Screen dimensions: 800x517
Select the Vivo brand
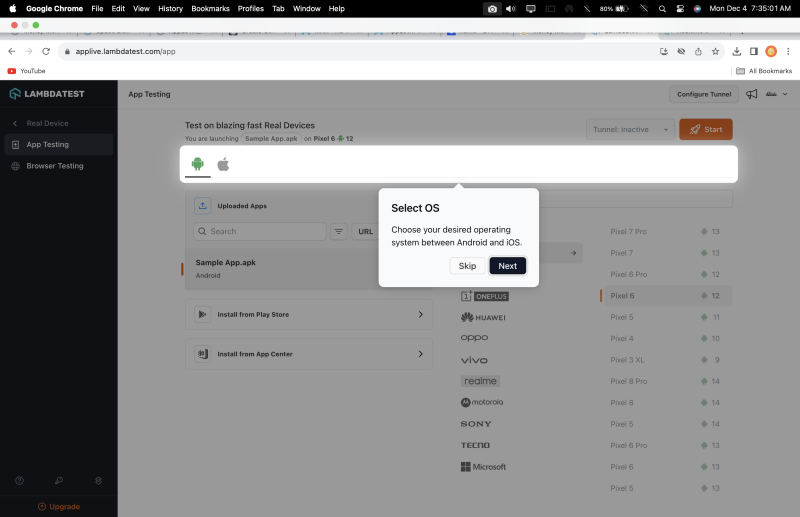pos(474,360)
